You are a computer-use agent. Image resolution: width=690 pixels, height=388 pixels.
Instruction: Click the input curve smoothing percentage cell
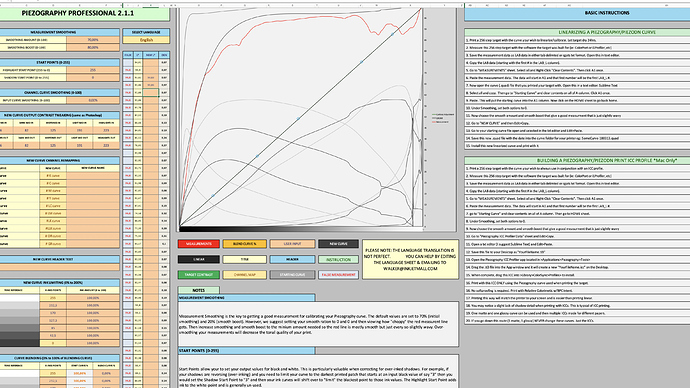[x=93, y=100]
